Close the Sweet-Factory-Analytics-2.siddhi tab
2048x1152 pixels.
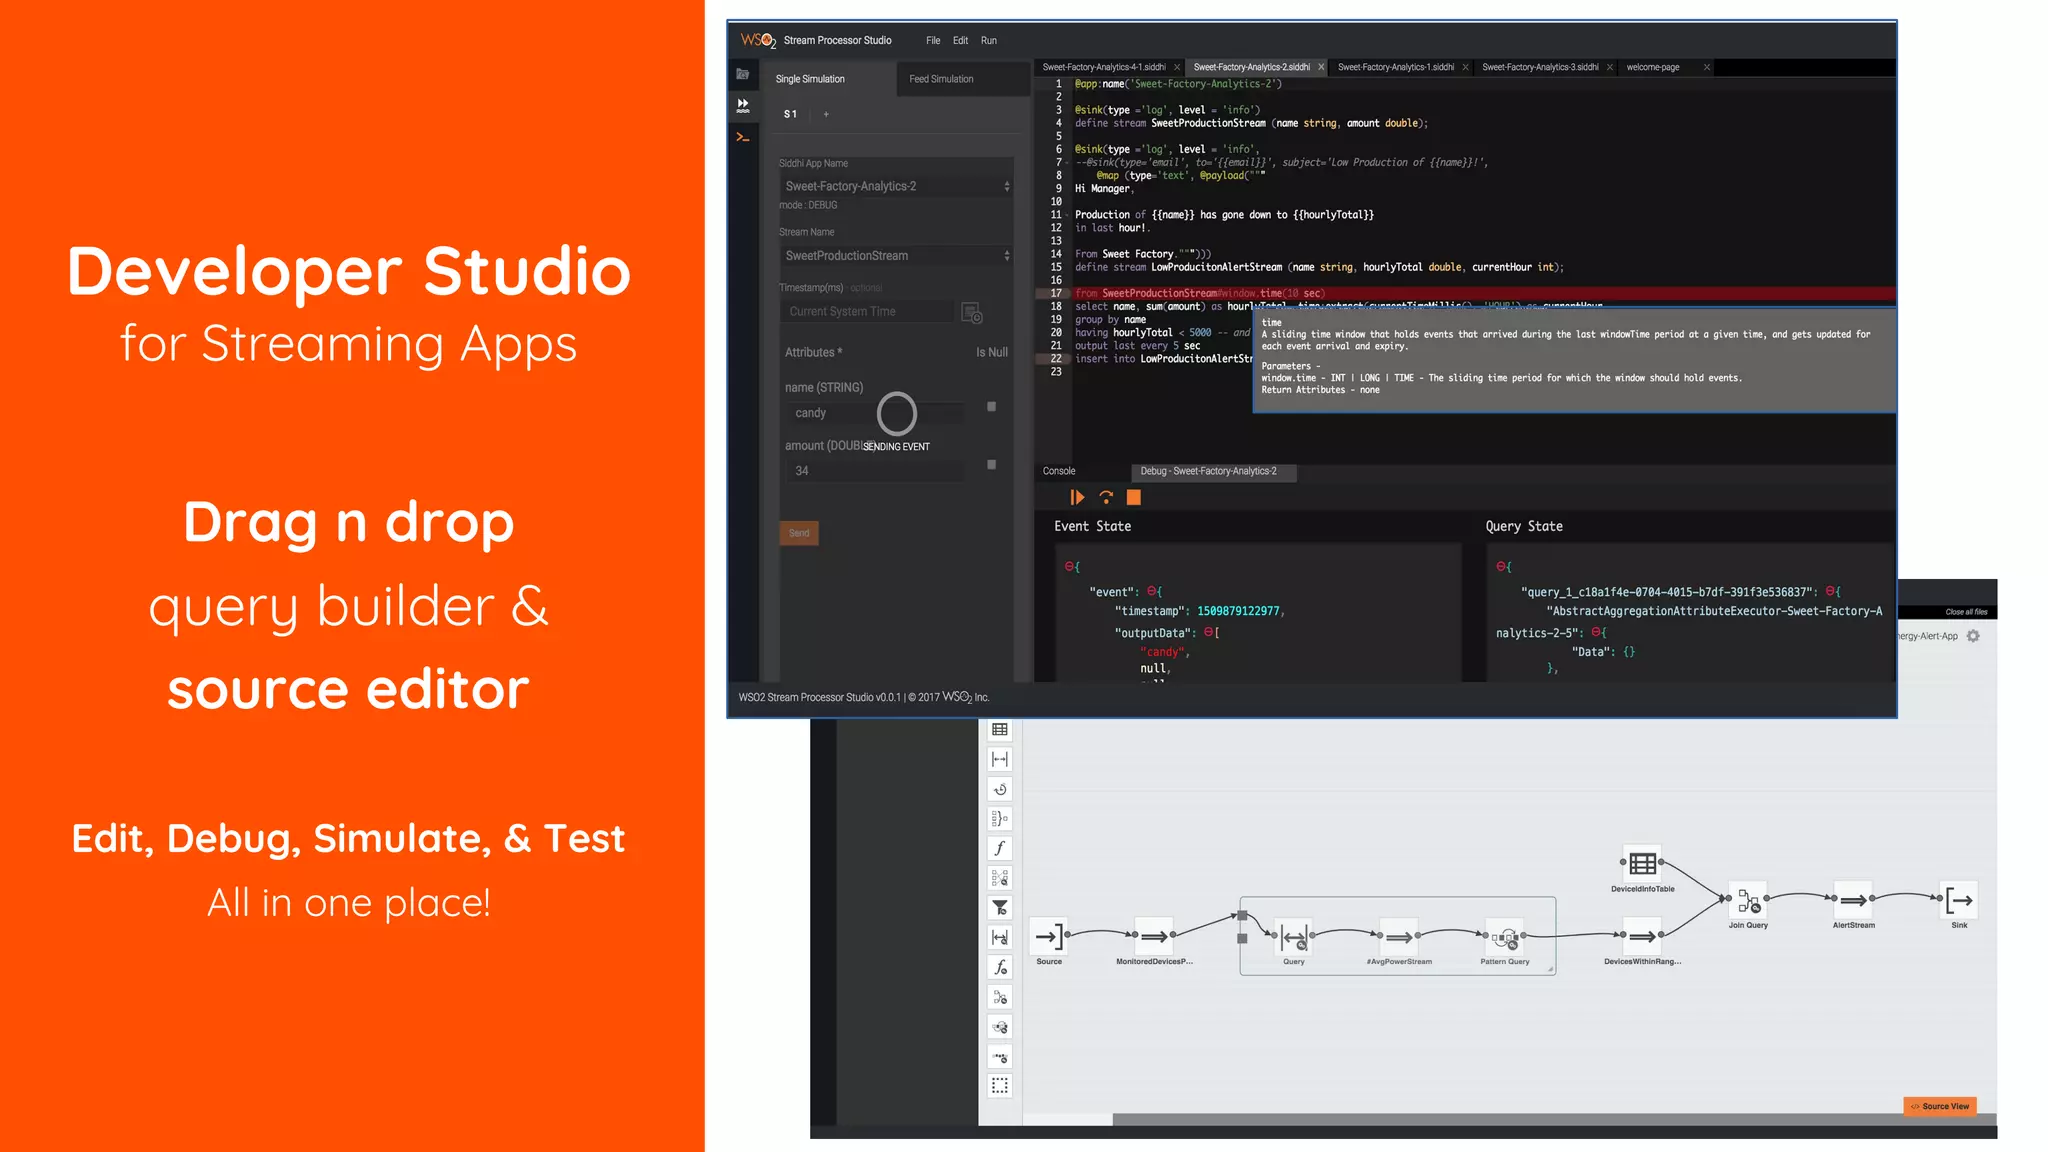tap(1321, 68)
